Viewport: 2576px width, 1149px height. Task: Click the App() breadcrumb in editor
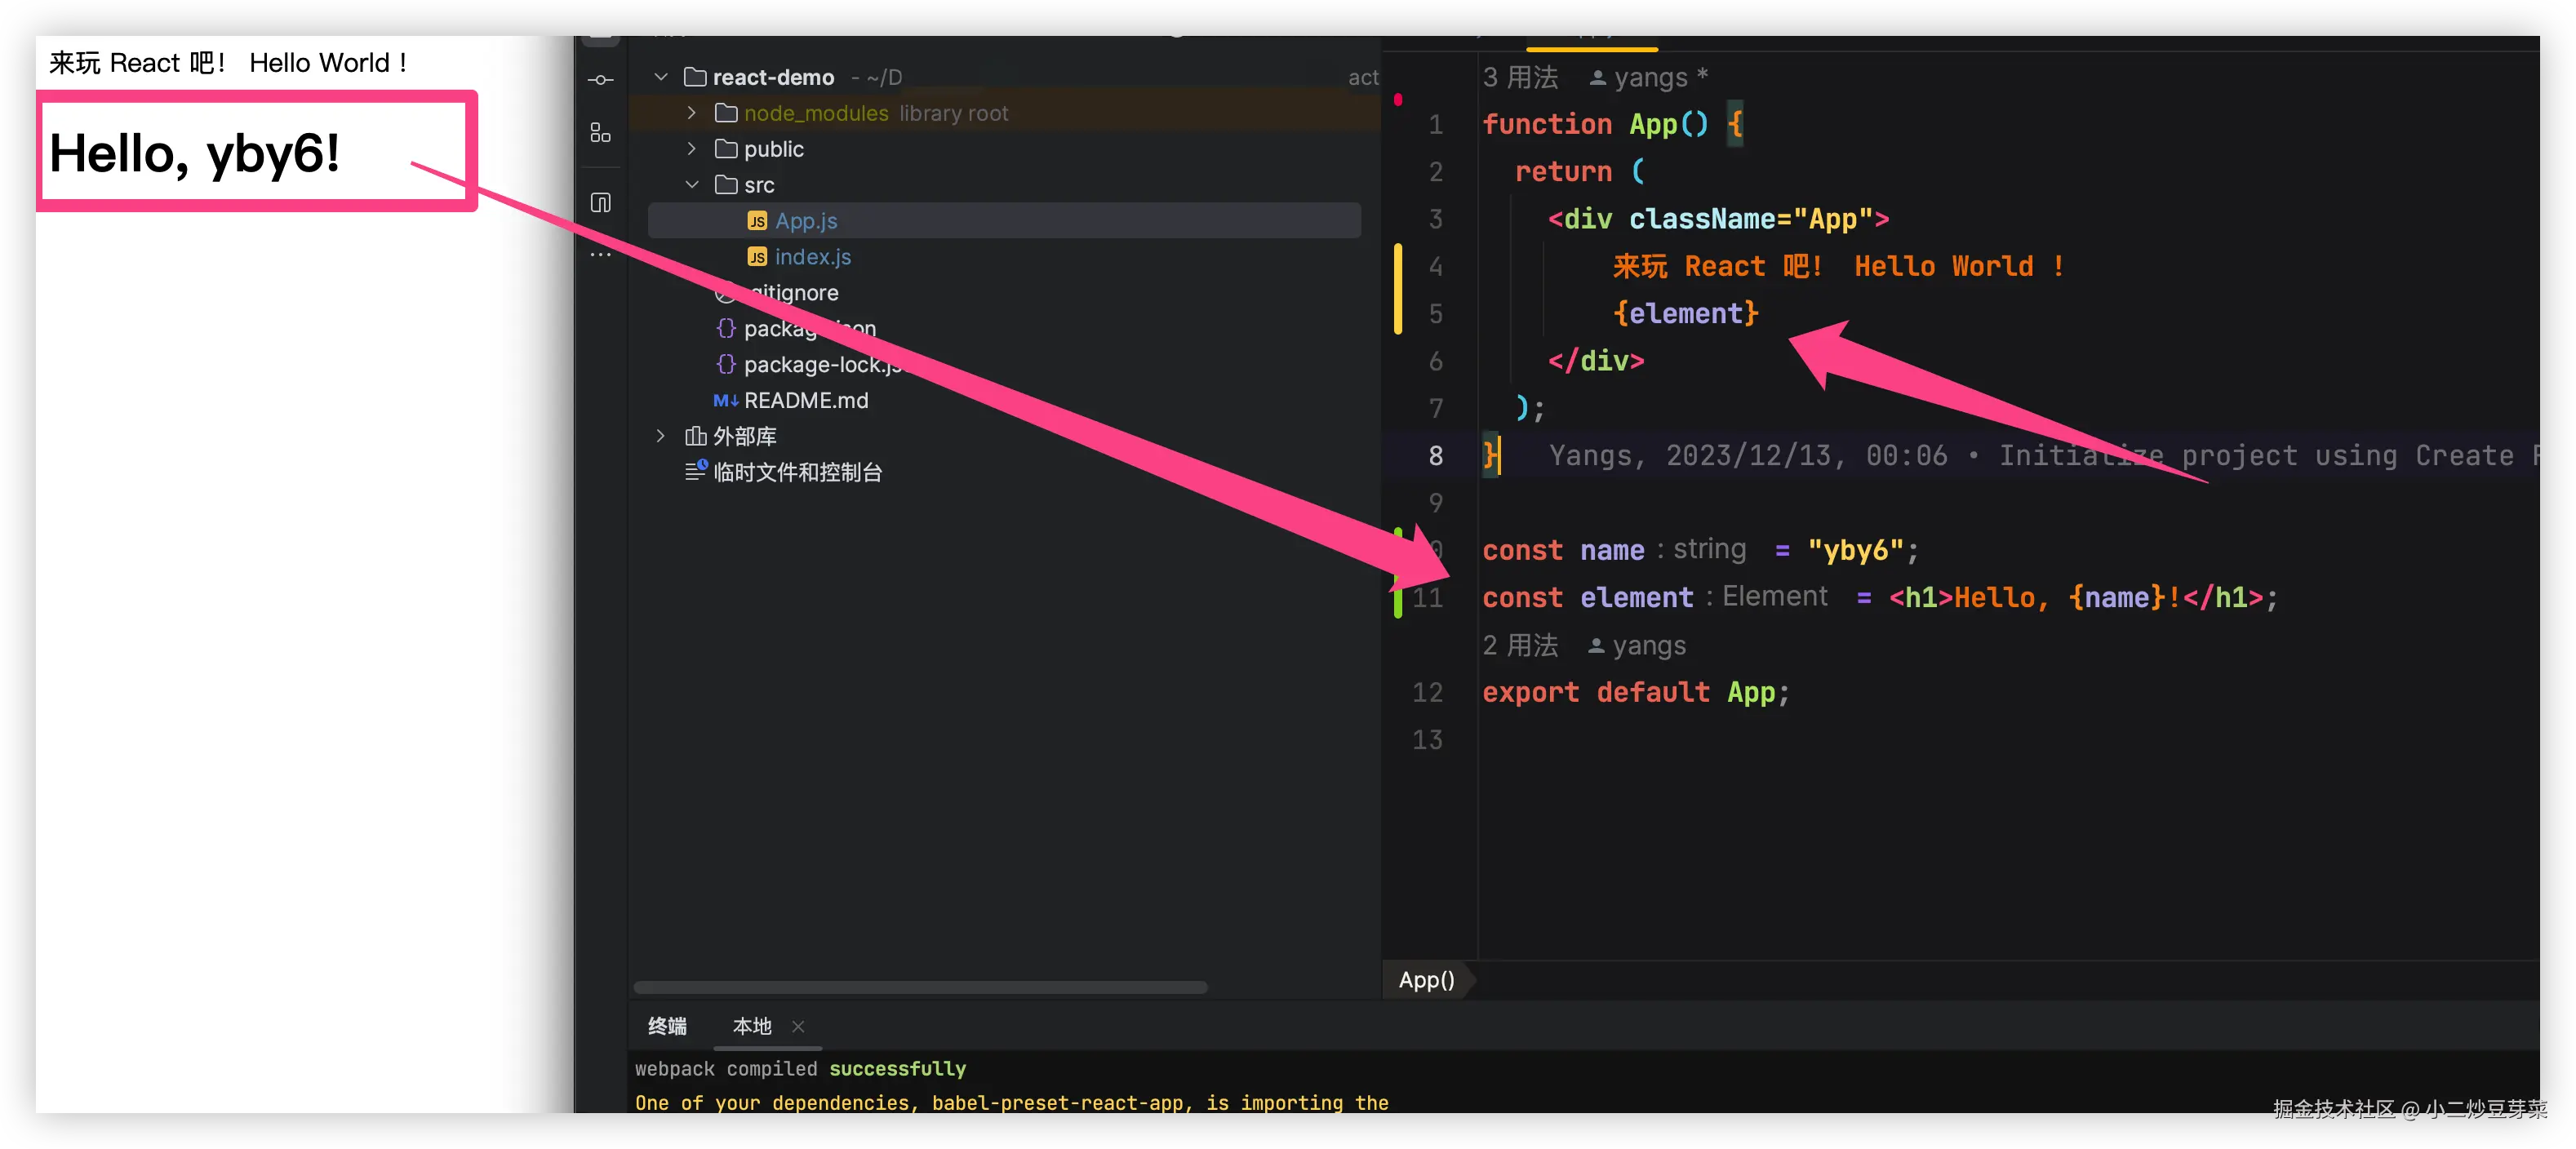[1426, 980]
